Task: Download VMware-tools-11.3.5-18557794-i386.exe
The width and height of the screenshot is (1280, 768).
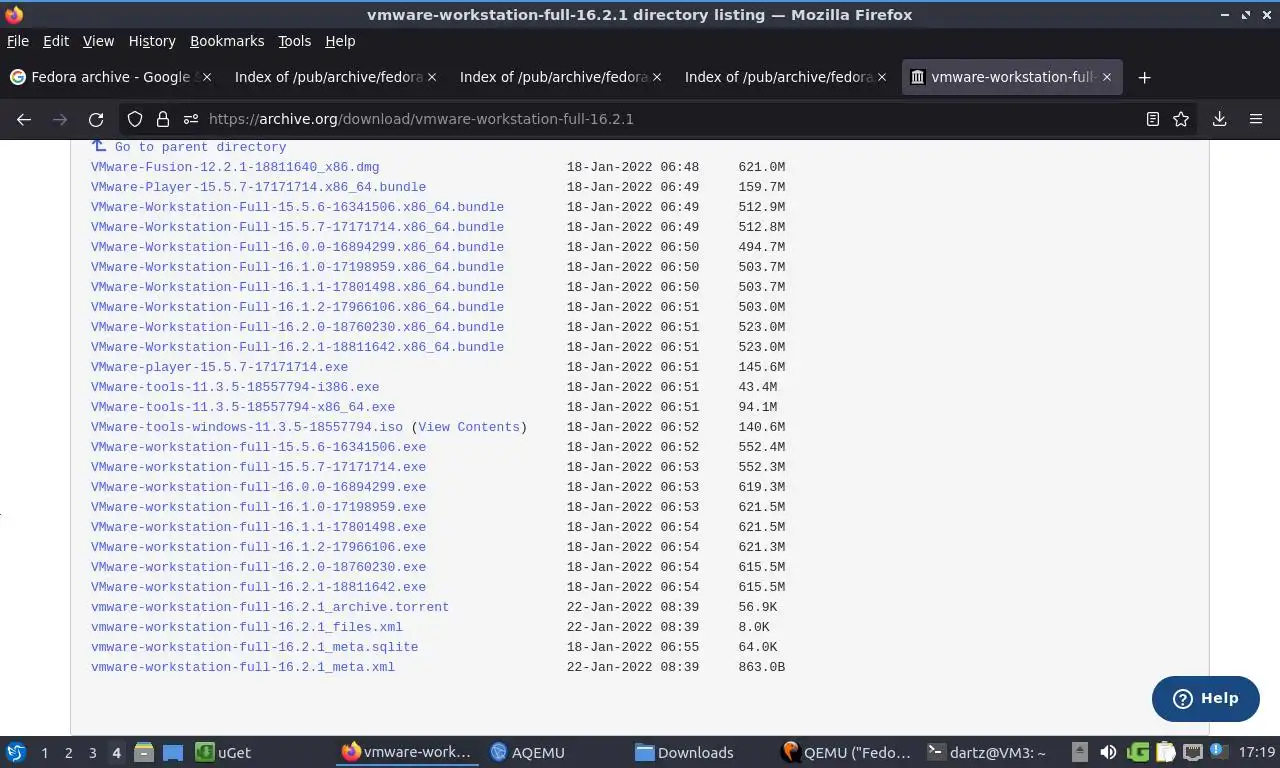Action: (235, 387)
